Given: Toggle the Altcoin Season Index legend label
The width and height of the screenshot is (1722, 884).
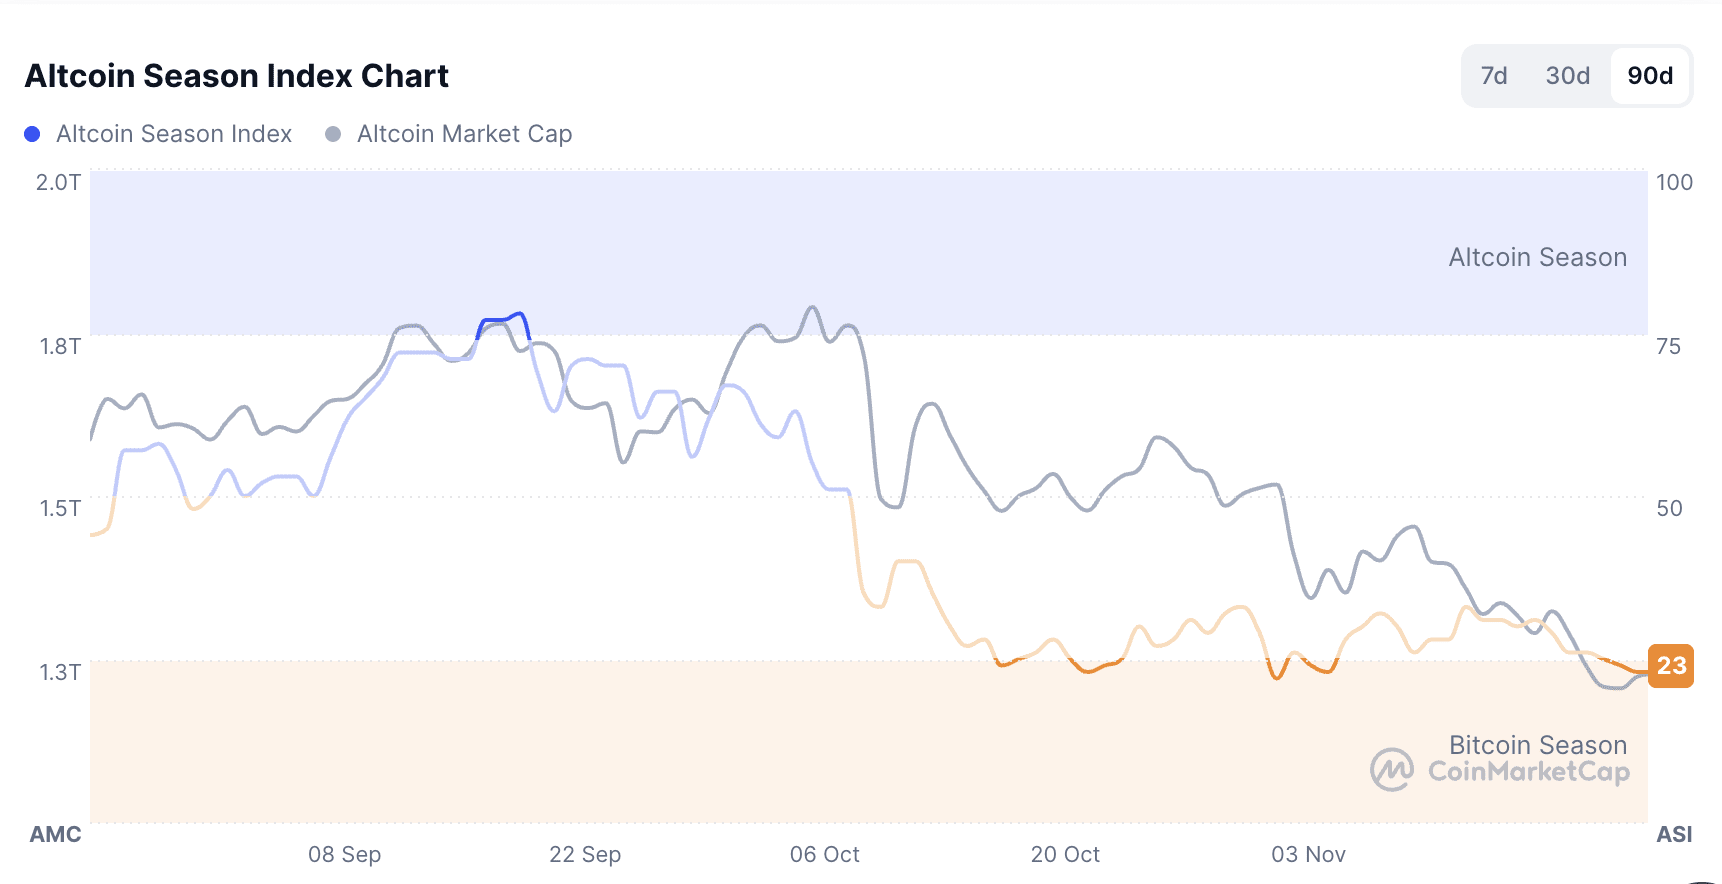Looking at the screenshot, I should (x=174, y=134).
